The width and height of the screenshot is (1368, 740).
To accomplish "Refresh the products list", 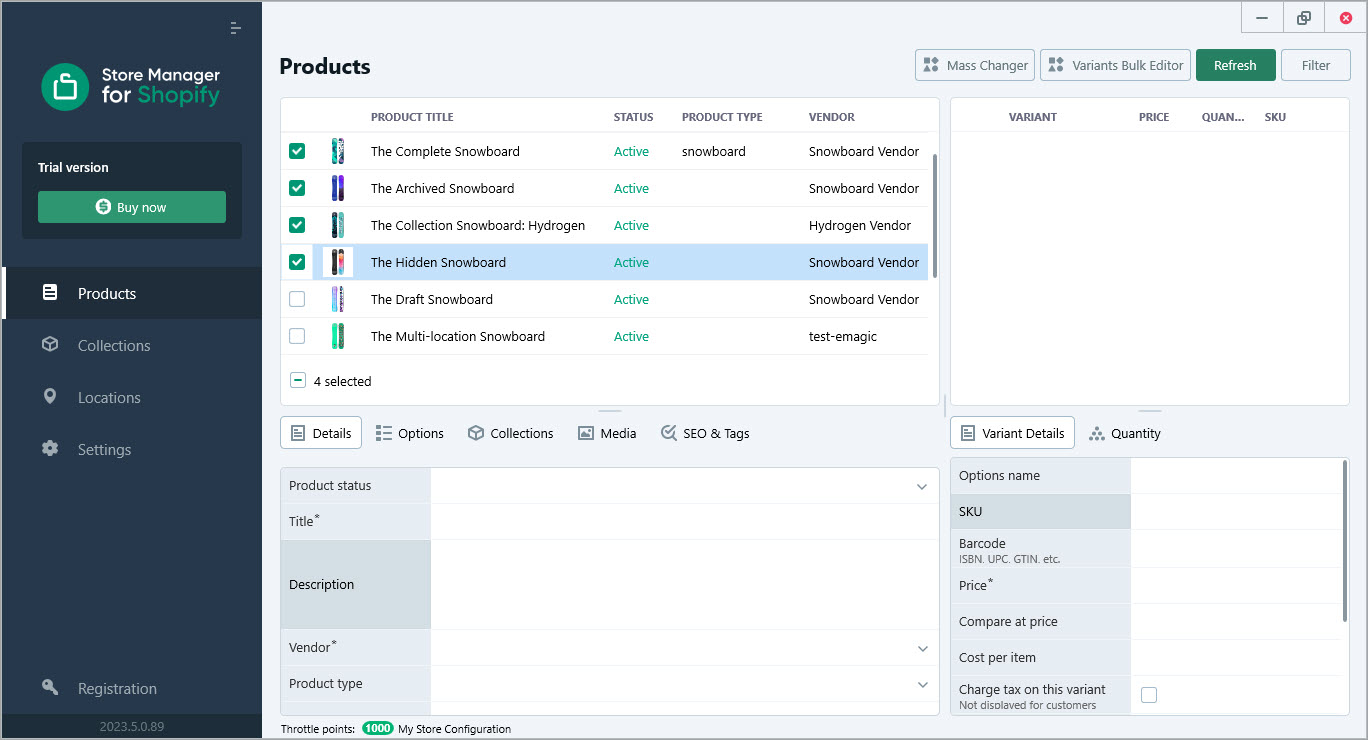I will point(1235,65).
